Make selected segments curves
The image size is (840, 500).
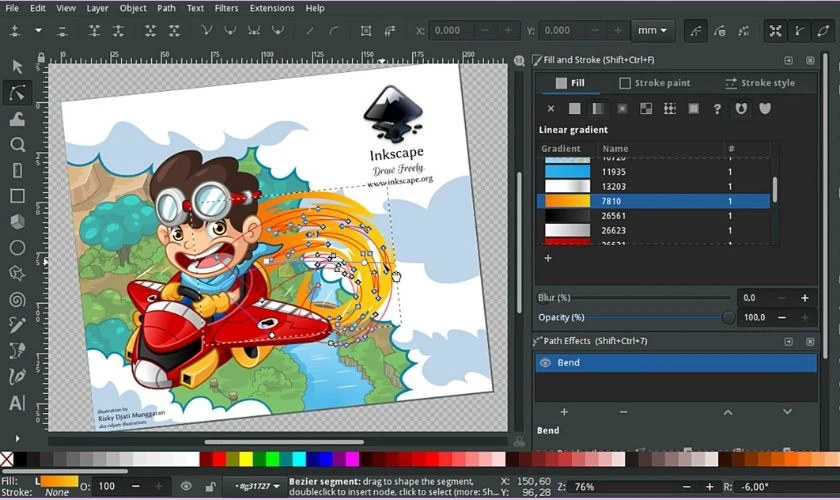pos(333,31)
